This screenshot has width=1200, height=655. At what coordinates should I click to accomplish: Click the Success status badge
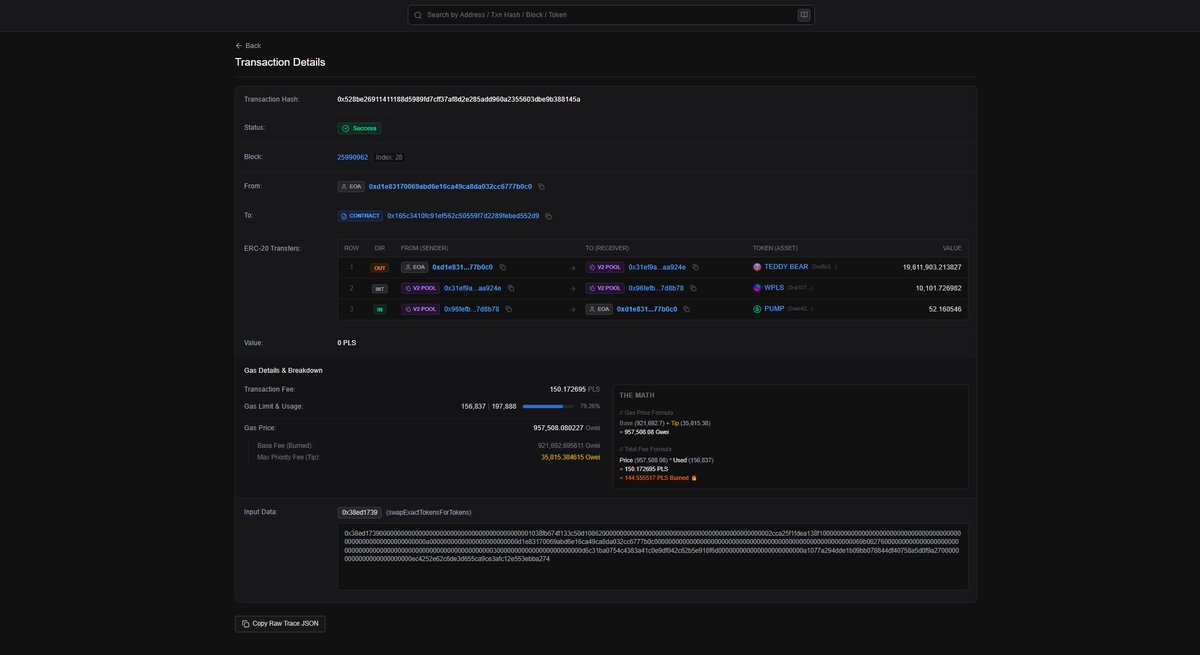(x=359, y=128)
